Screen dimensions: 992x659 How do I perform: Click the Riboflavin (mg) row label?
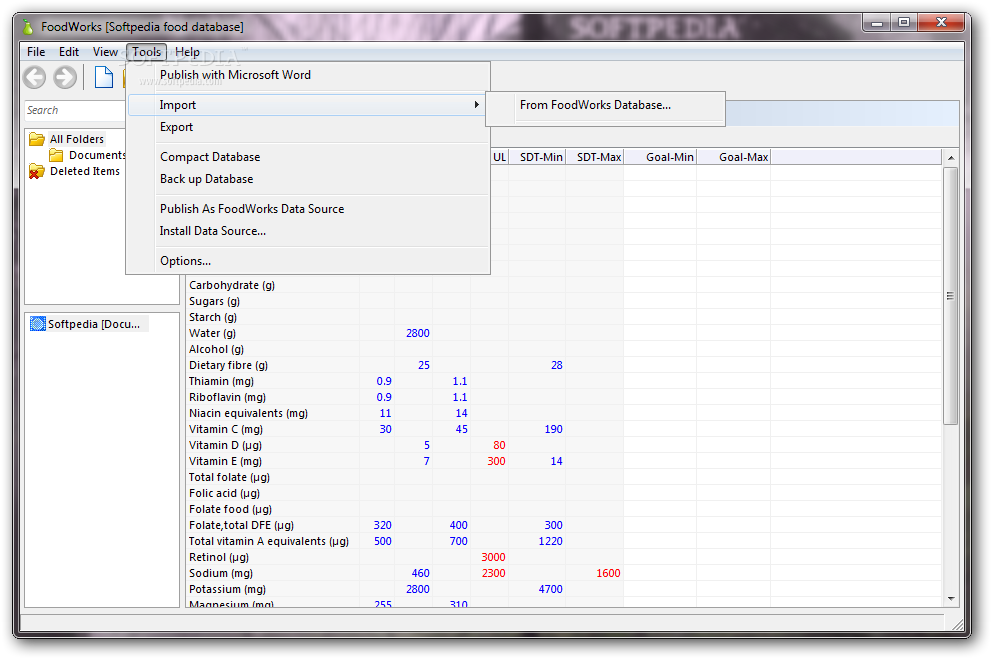(x=227, y=397)
